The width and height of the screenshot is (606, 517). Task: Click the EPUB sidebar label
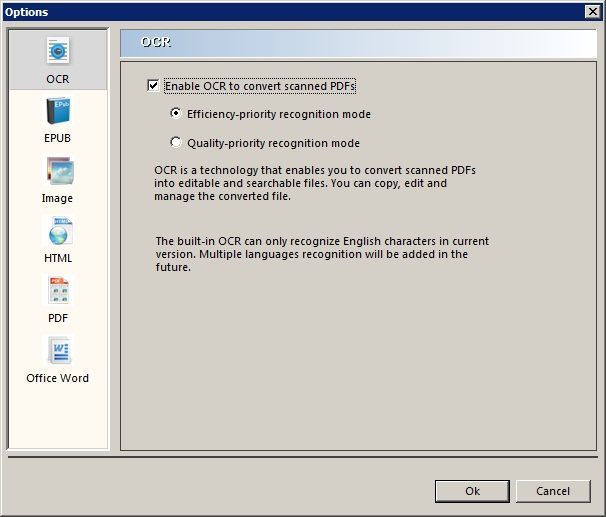(x=58, y=138)
